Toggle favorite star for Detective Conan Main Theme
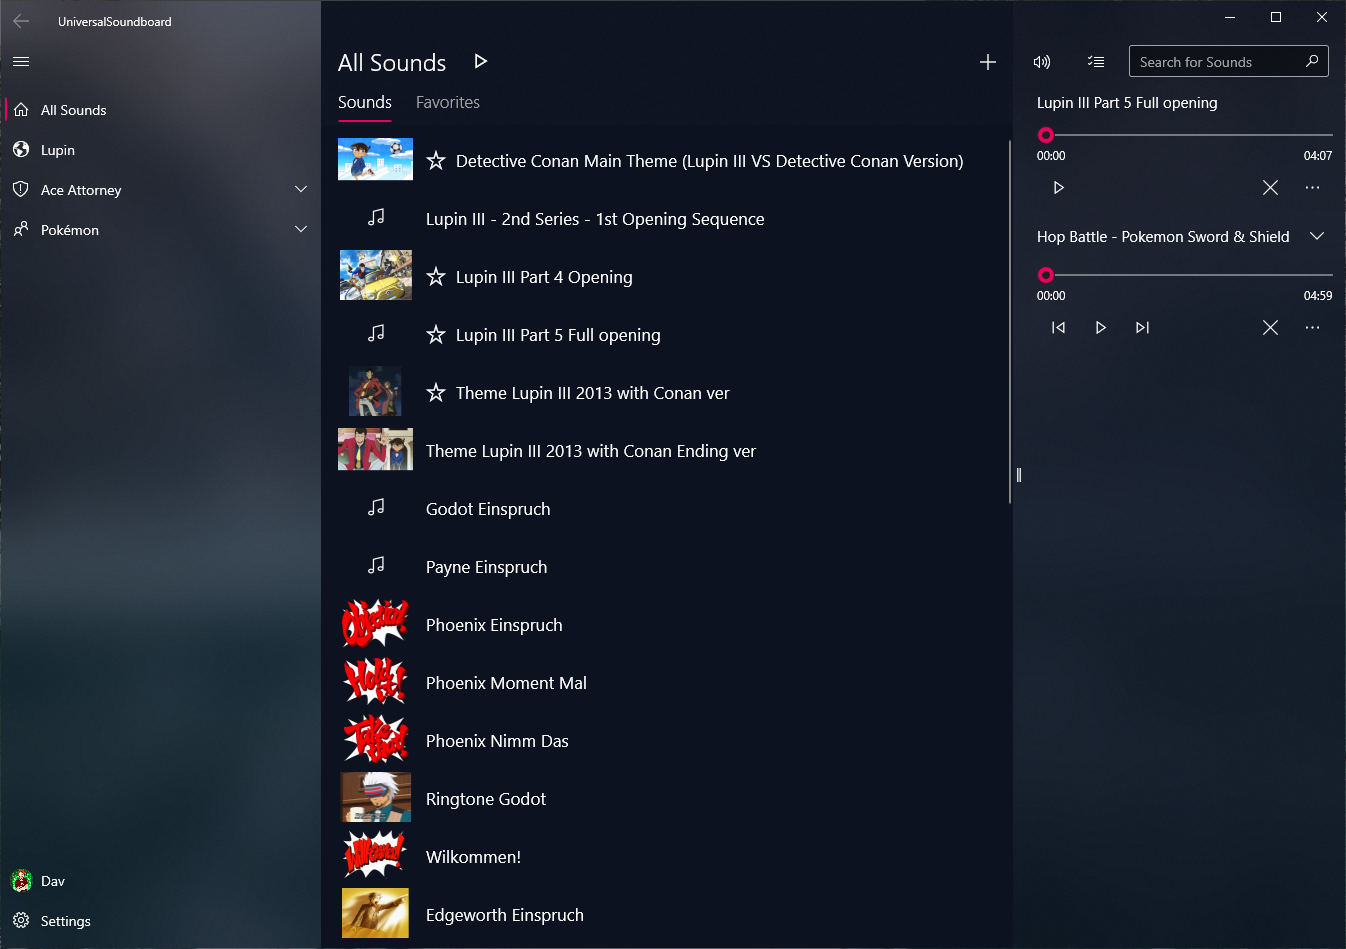This screenshot has width=1346, height=949. click(x=436, y=160)
